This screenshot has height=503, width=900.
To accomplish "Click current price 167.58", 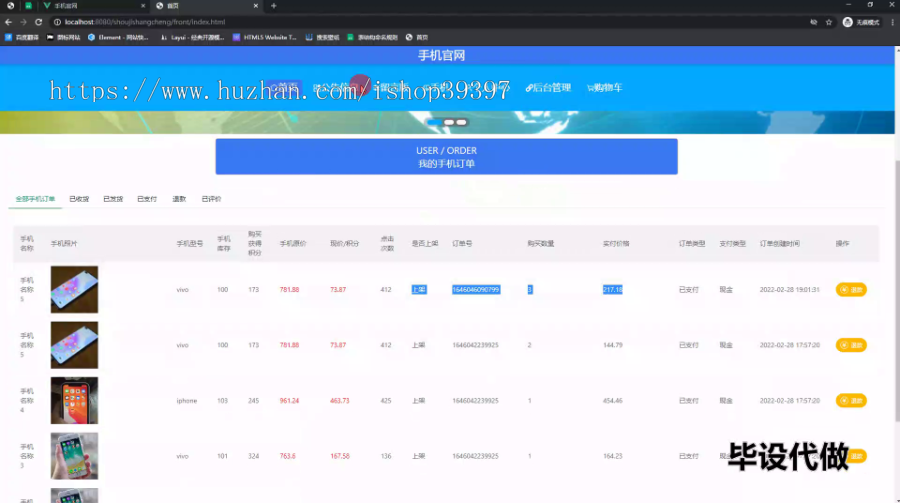I will 340,456.
